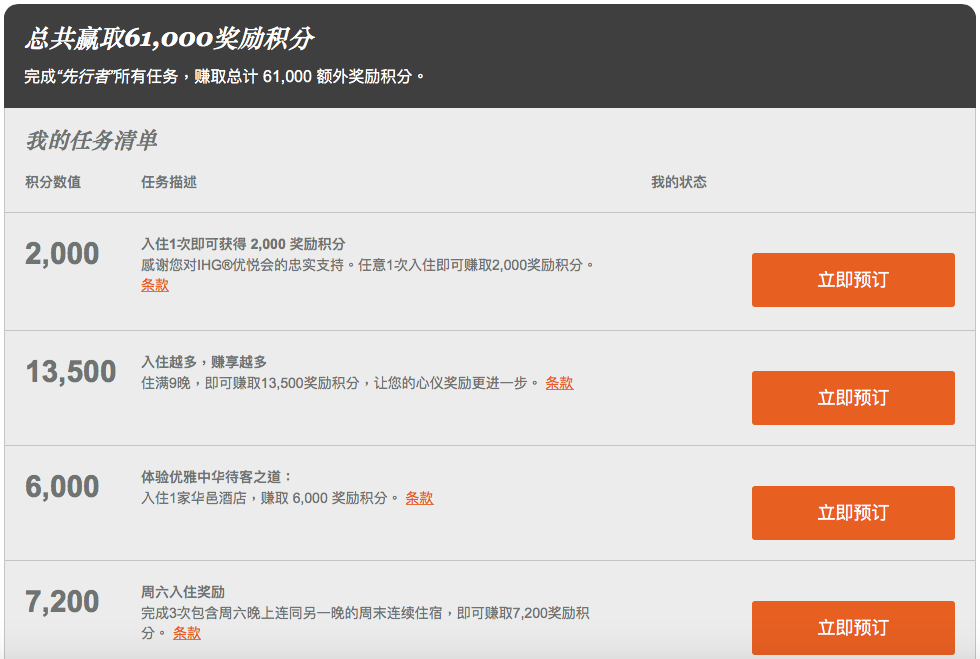Click the 6,000 points value
The width and height of the screenshot is (980, 659).
pyautogui.click(x=62, y=486)
